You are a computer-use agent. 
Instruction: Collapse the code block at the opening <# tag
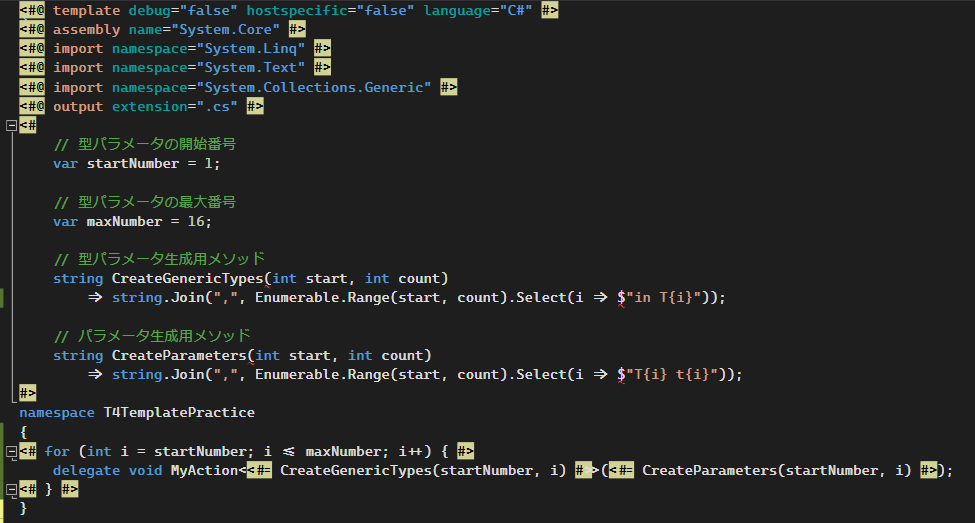click(x=11, y=126)
